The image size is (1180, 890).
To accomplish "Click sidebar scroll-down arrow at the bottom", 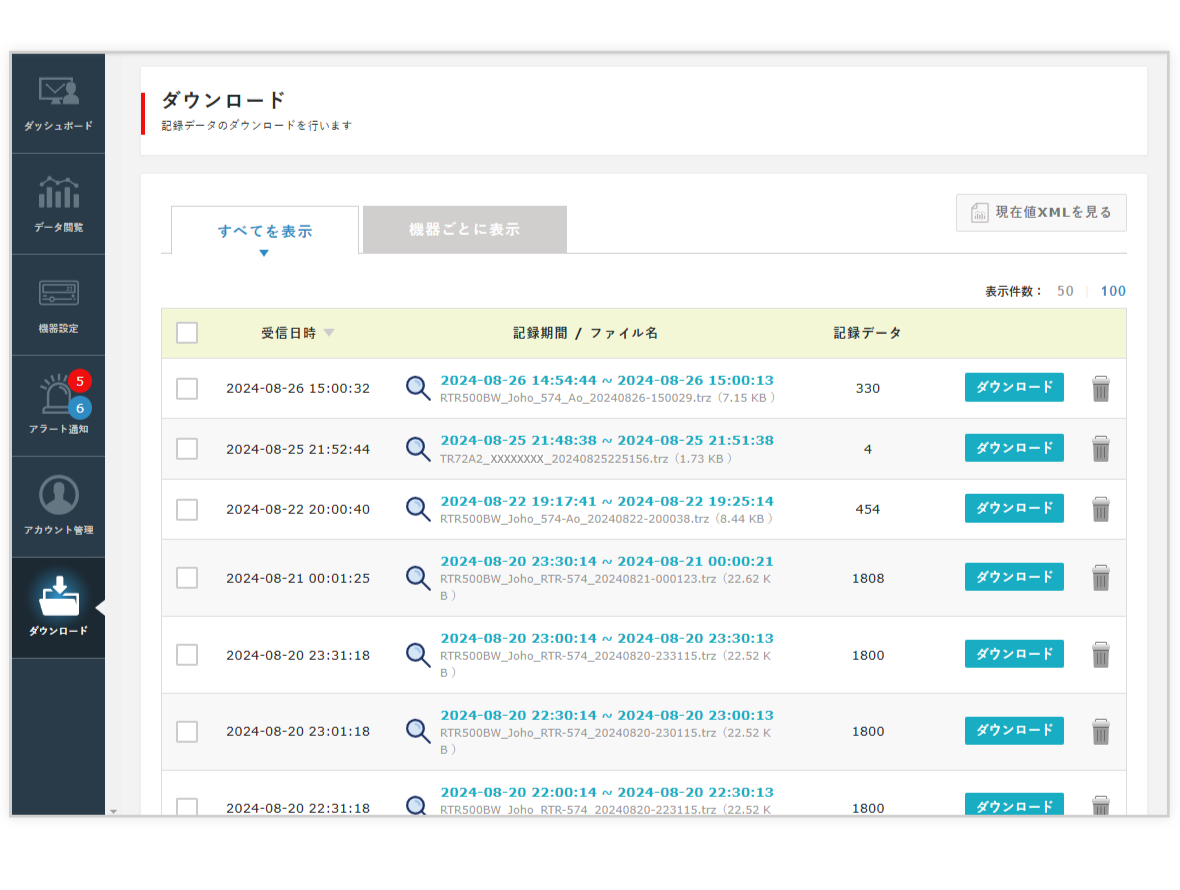I will pyautogui.click(x=112, y=811).
